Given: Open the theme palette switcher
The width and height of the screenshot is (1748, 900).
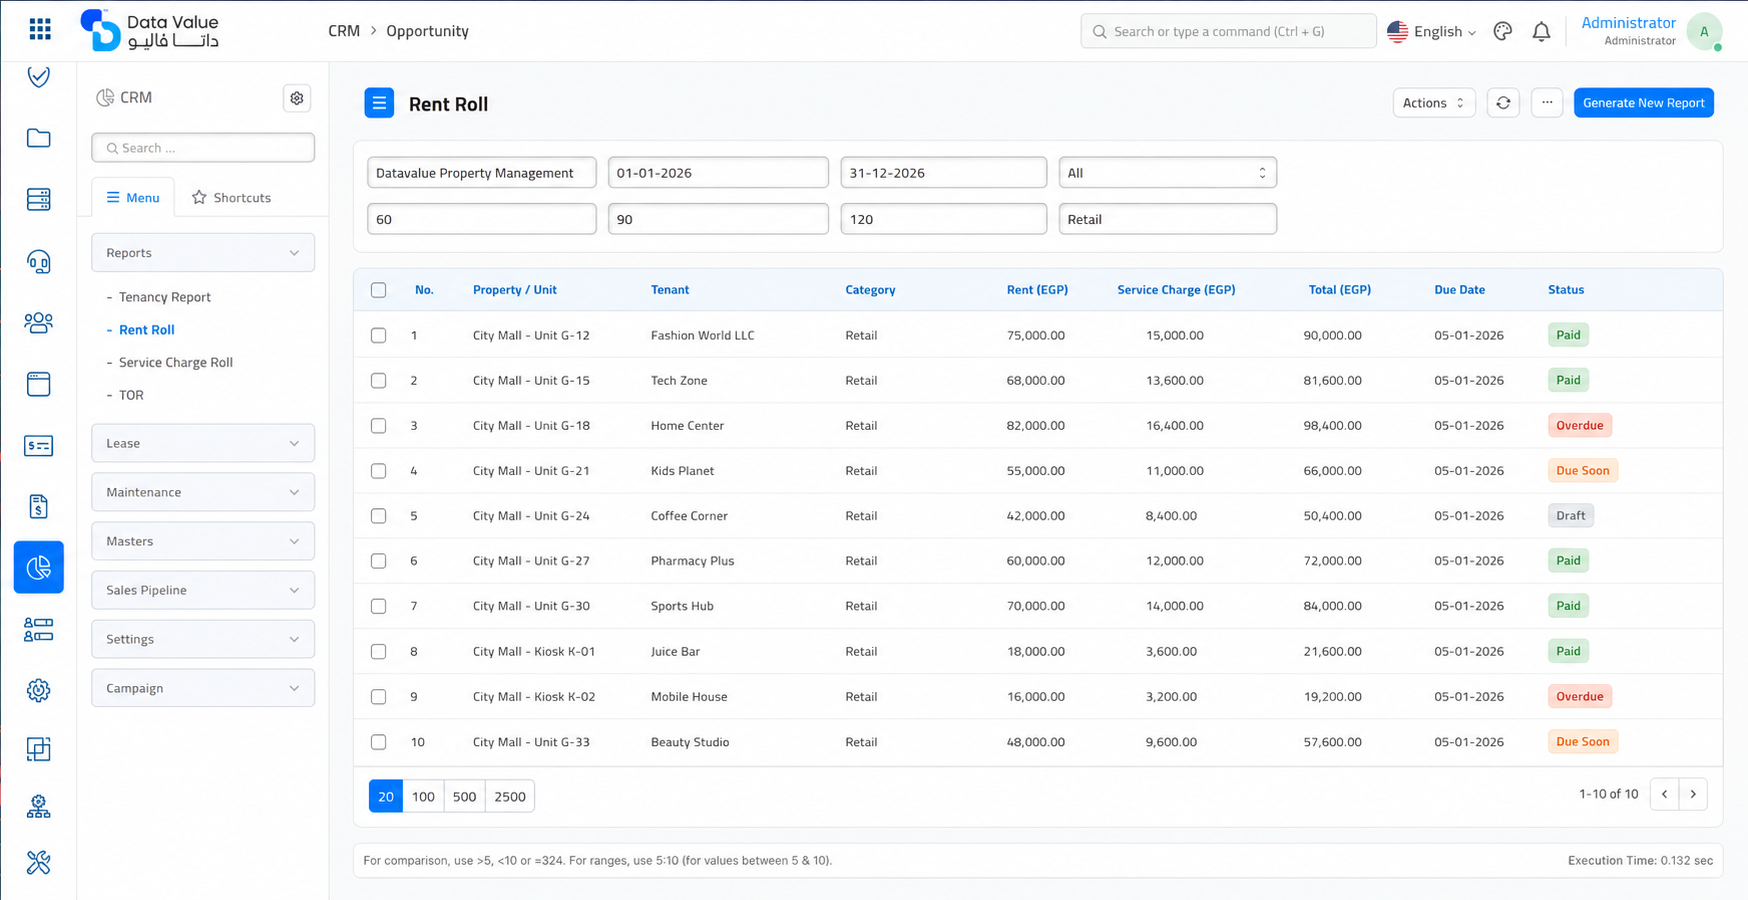Looking at the screenshot, I should tap(1503, 32).
